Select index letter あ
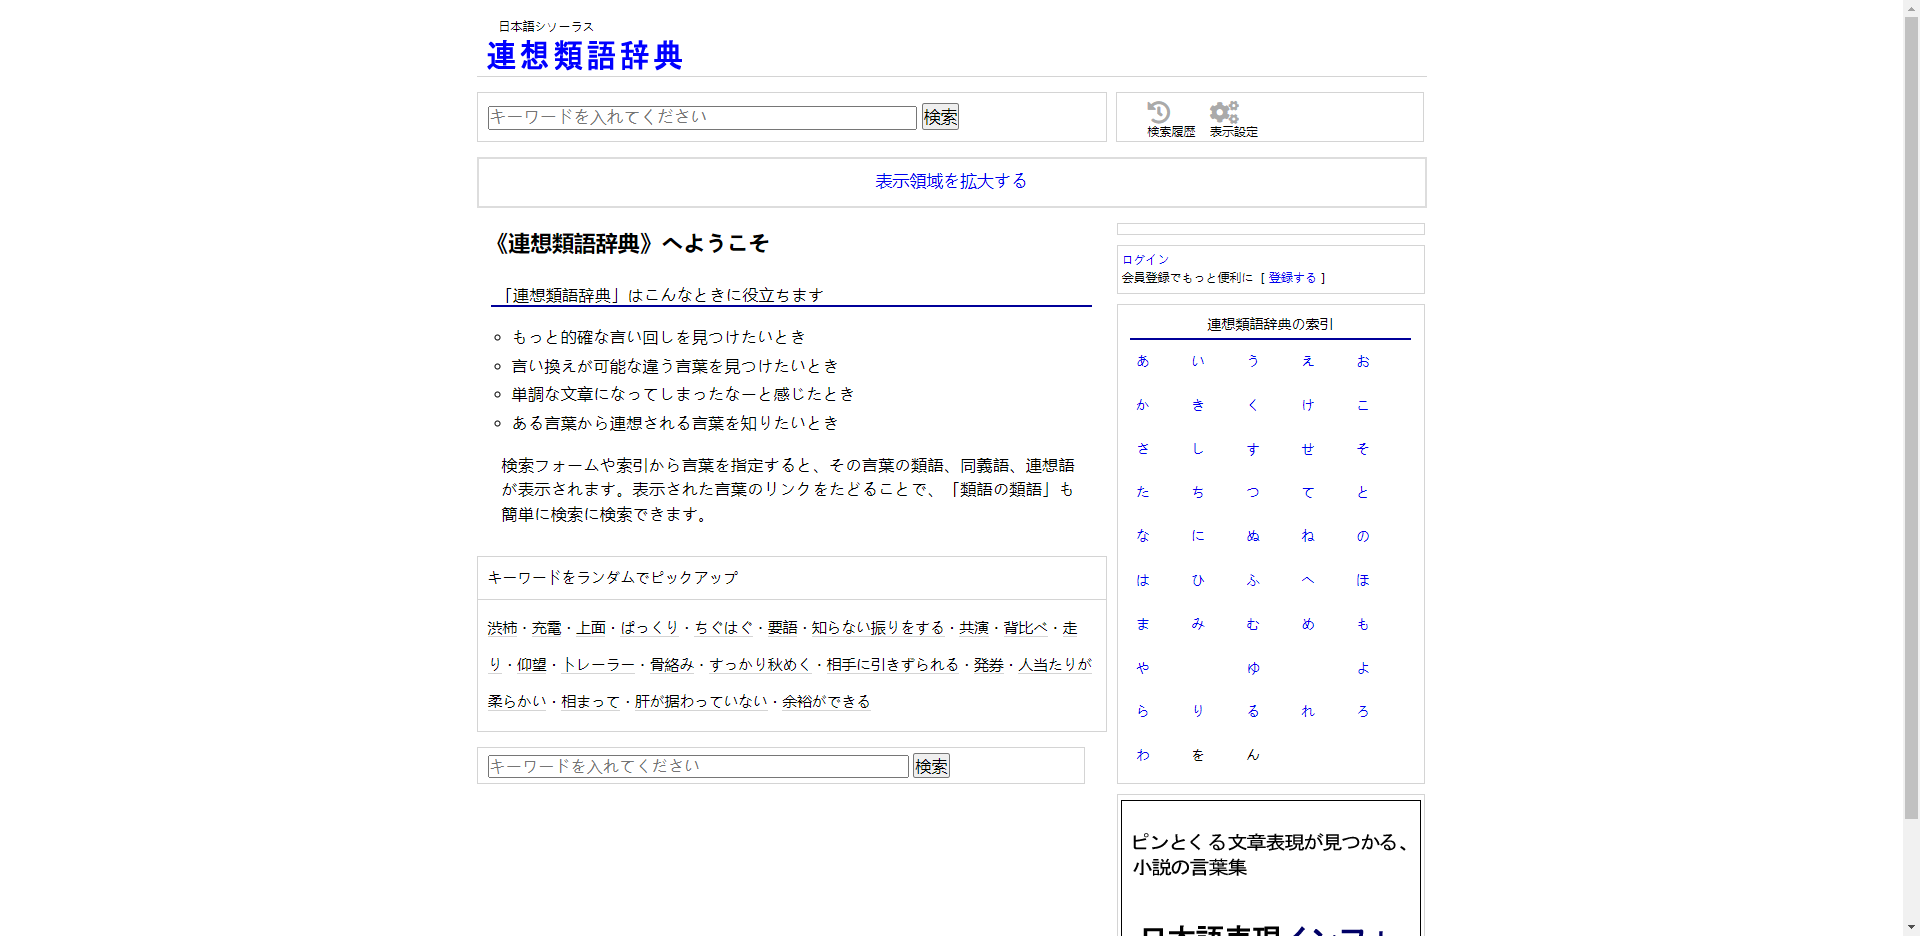Screen dimensions: 1920x936 click(x=1143, y=361)
